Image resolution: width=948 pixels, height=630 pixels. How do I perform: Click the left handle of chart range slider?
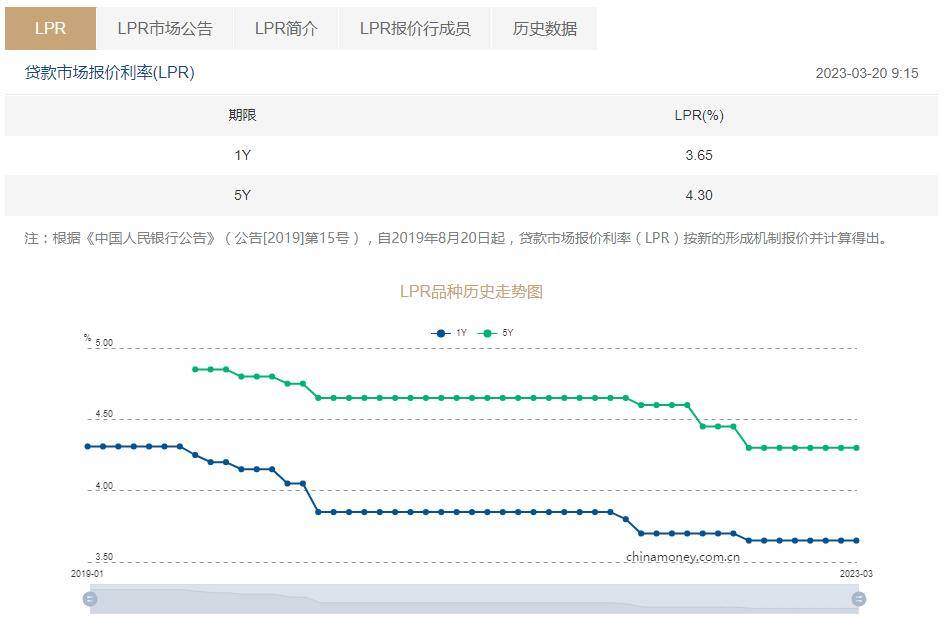pyautogui.click(x=90, y=599)
